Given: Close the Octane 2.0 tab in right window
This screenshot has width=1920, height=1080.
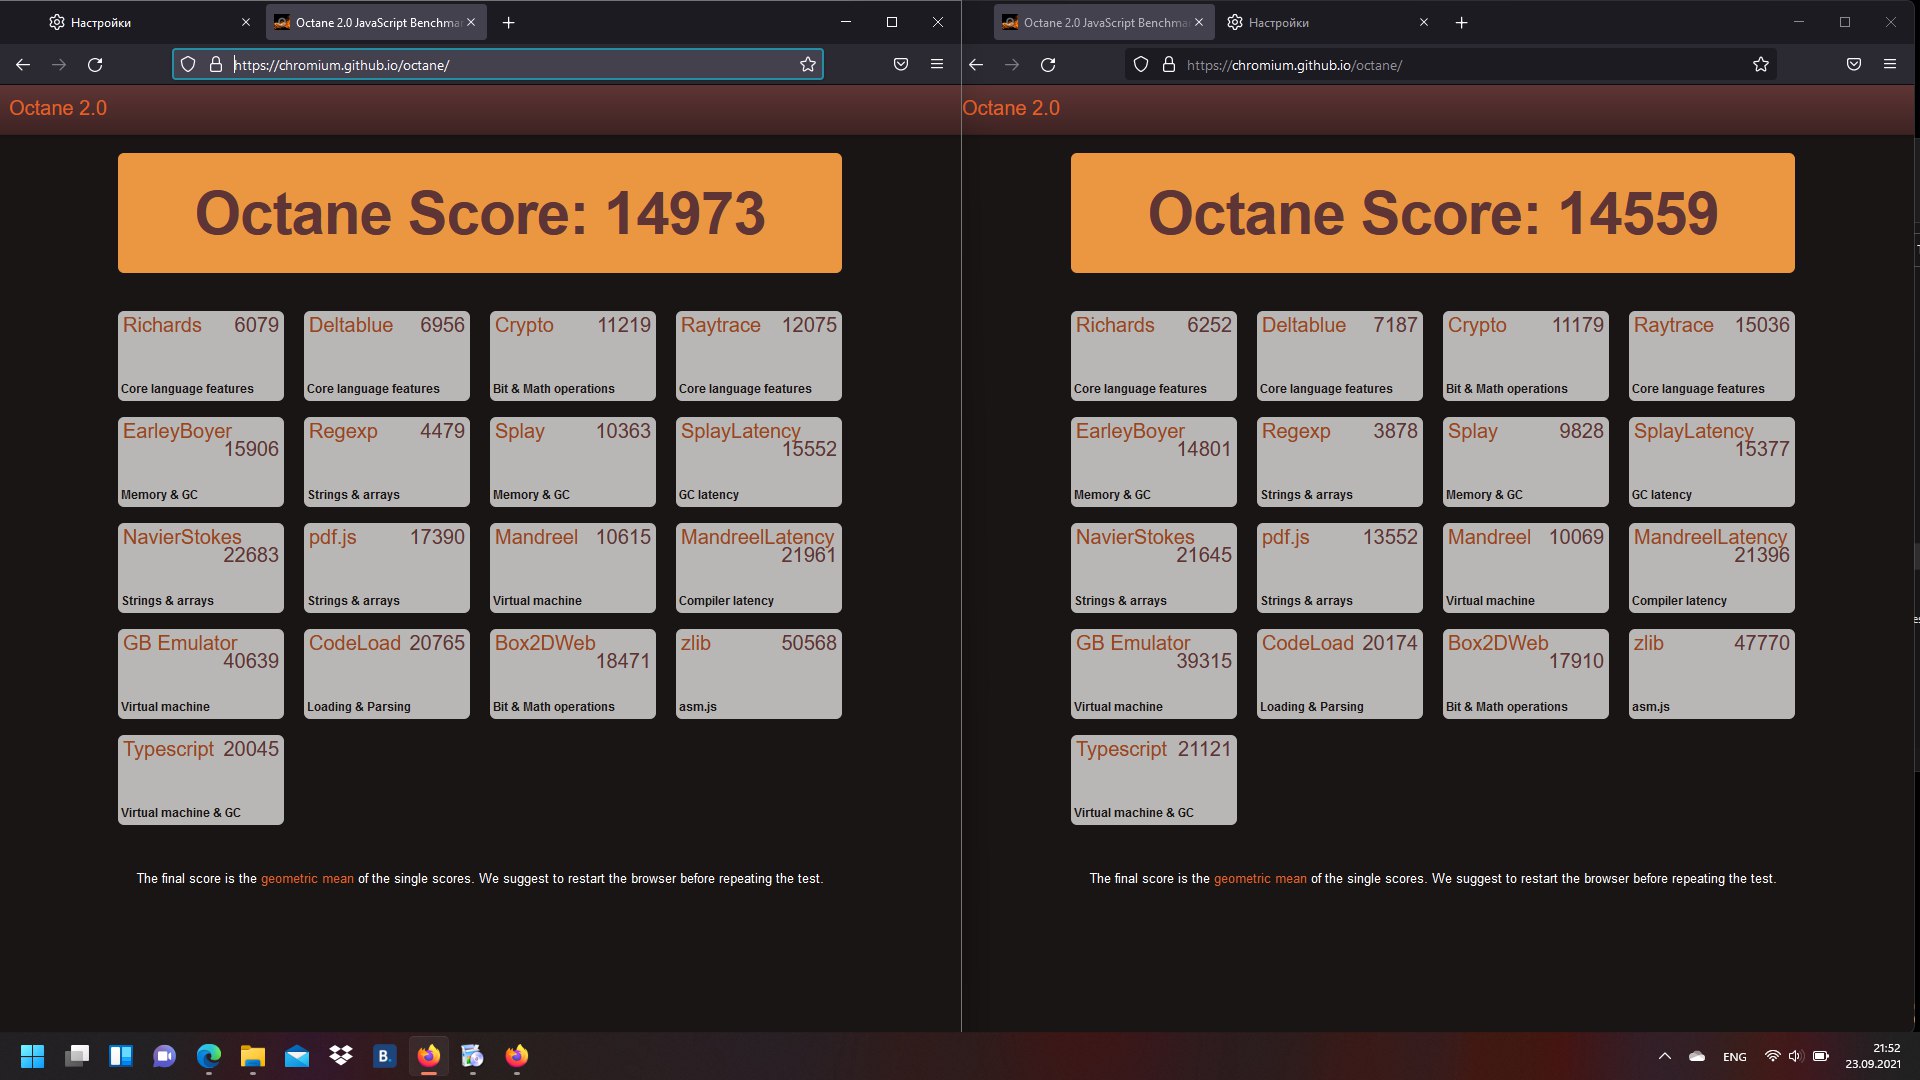Looking at the screenshot, I should coord(1200,22).
